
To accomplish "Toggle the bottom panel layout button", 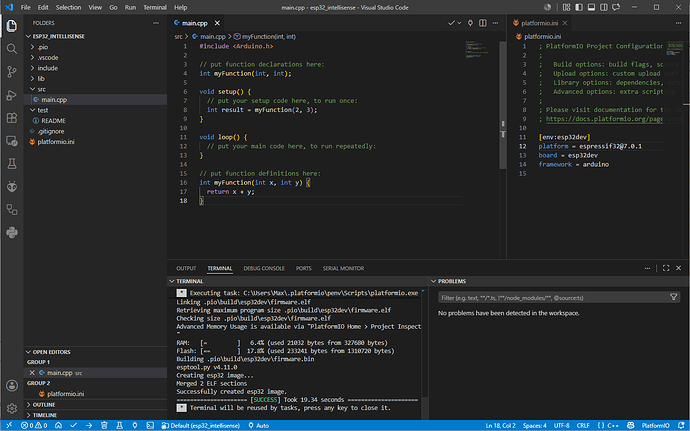I will coord(591,7).
